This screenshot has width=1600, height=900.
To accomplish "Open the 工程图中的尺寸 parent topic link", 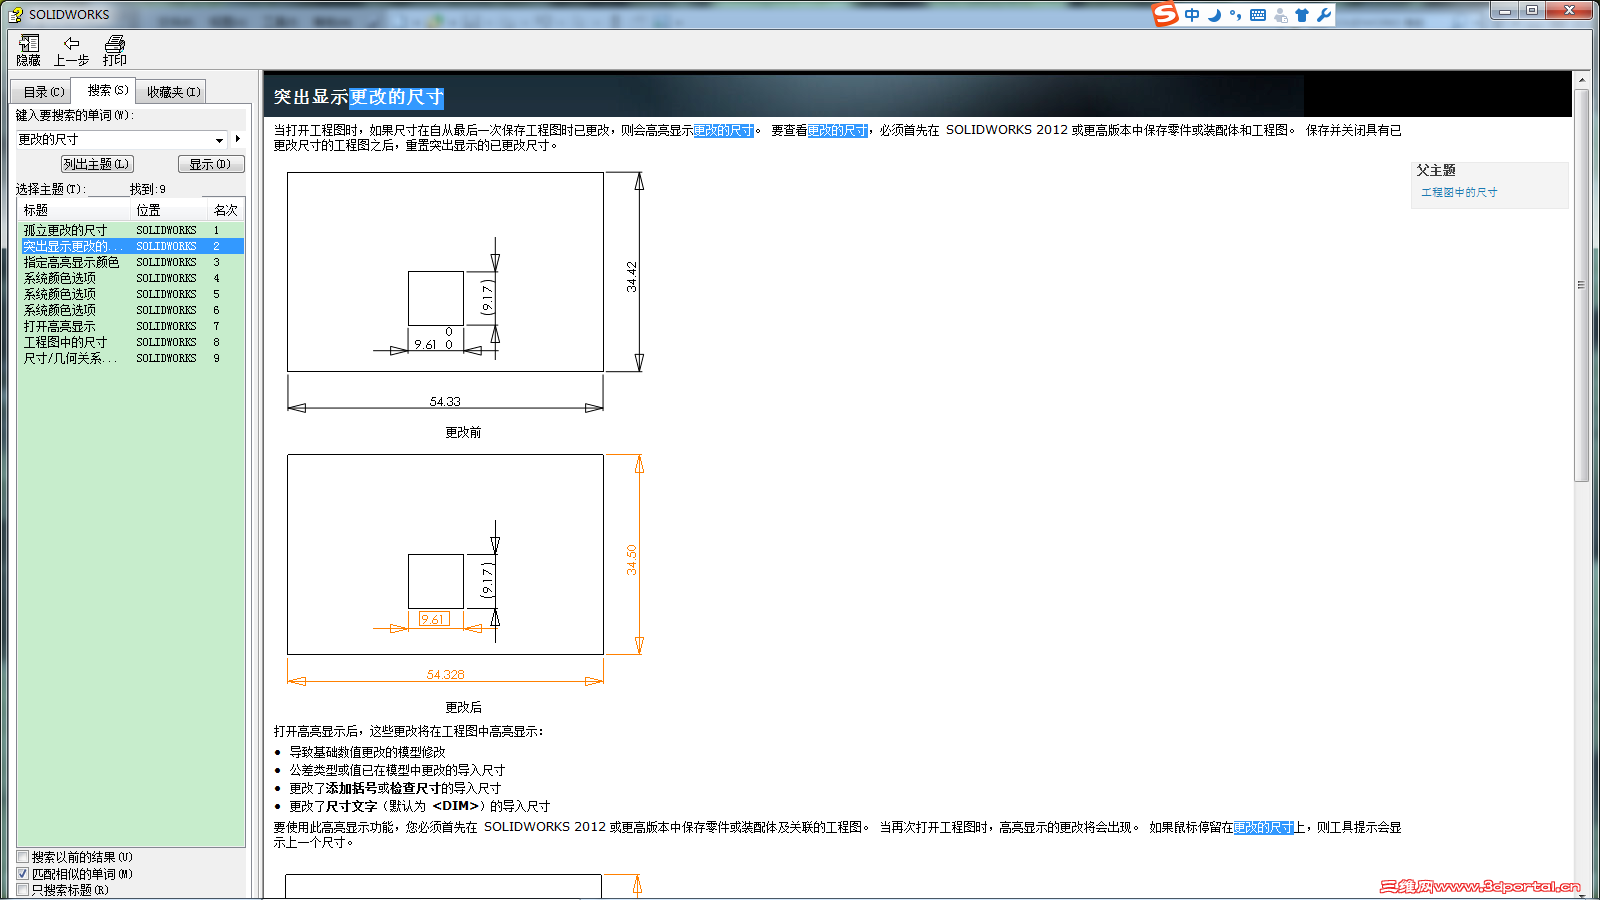I will (x=1459, y=192).
